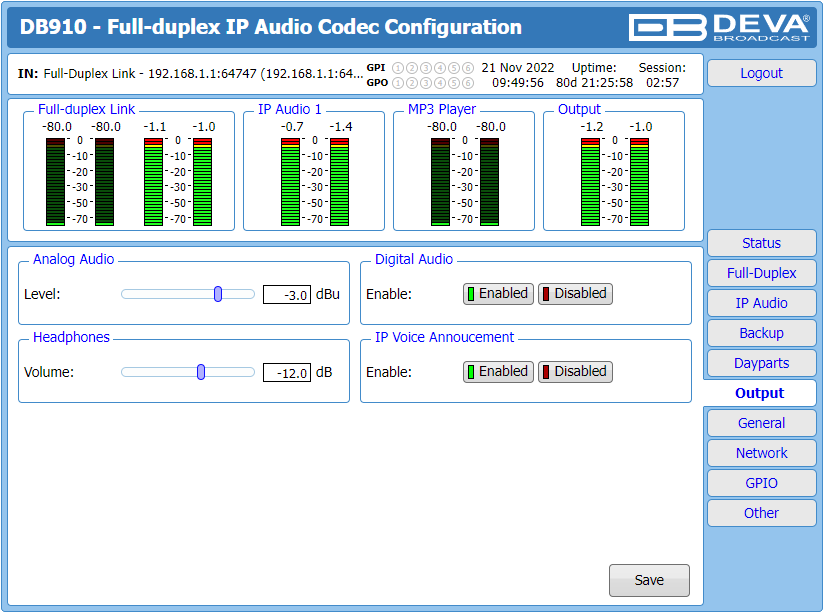Open the Backup page
Image resolution: width=824 pixels, height=613 pixels.
point(761,333)
